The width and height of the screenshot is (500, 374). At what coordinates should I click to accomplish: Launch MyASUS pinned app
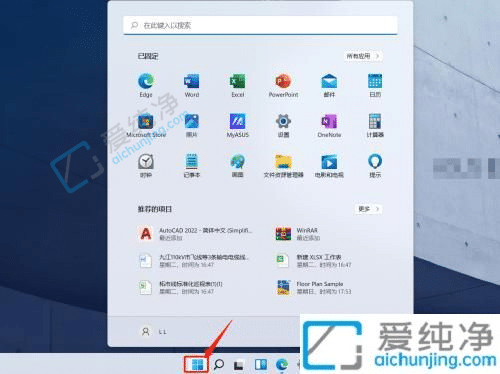pos(238,126)
